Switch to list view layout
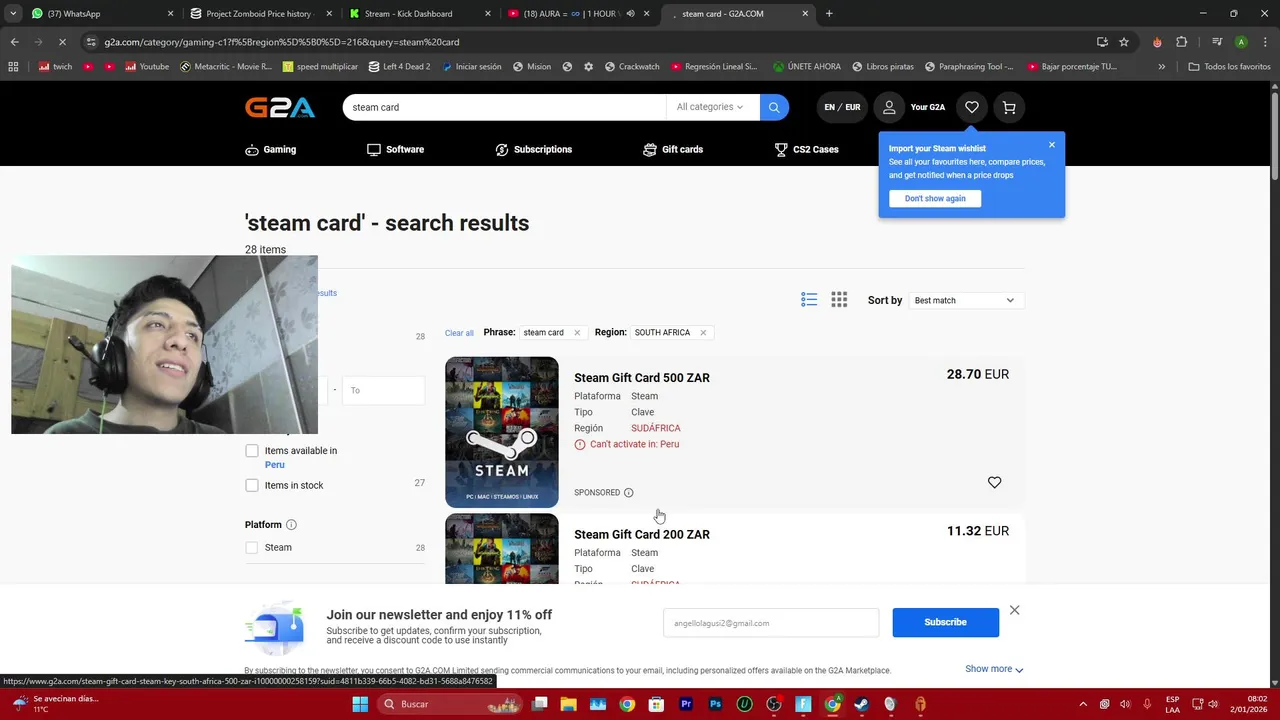Screen dimensions: 1280x720 (809, 300)
